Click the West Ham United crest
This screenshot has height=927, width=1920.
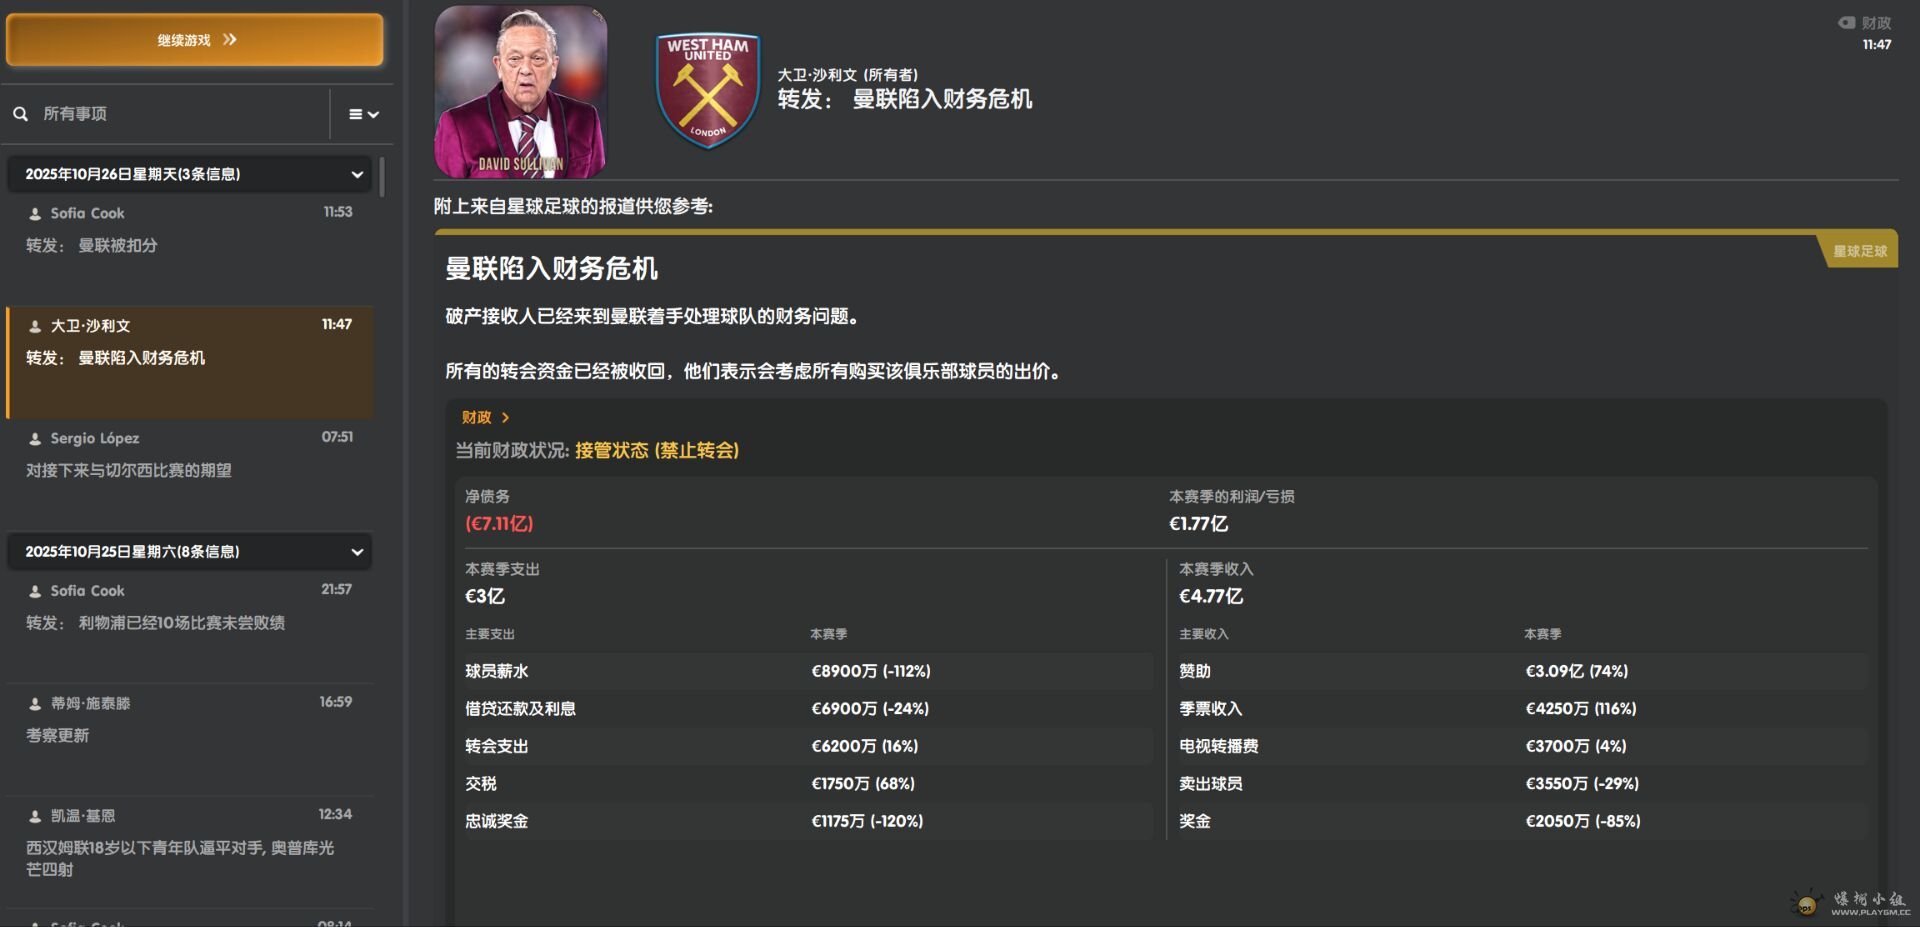pyautogui.click(x=708, y=91)
